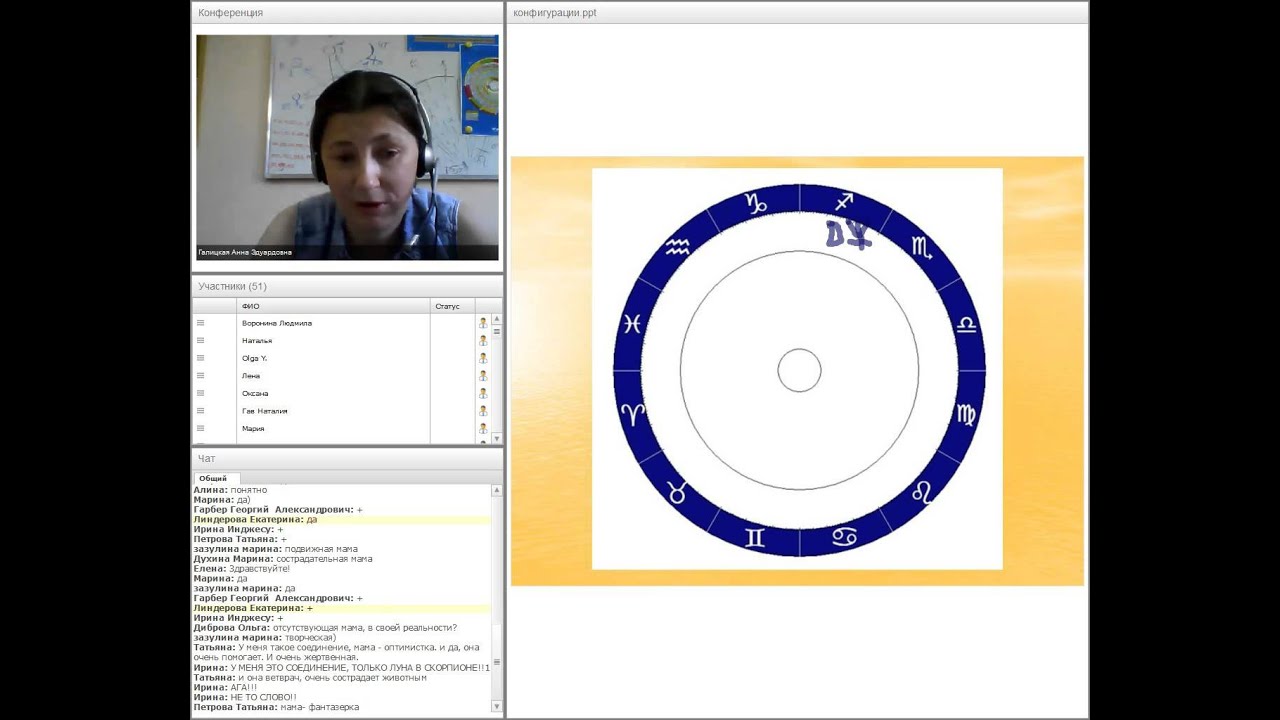Select participant name Оксана
Image resolution: width=1280 pixels, height=720 pixels.
[x=254, y=393]
